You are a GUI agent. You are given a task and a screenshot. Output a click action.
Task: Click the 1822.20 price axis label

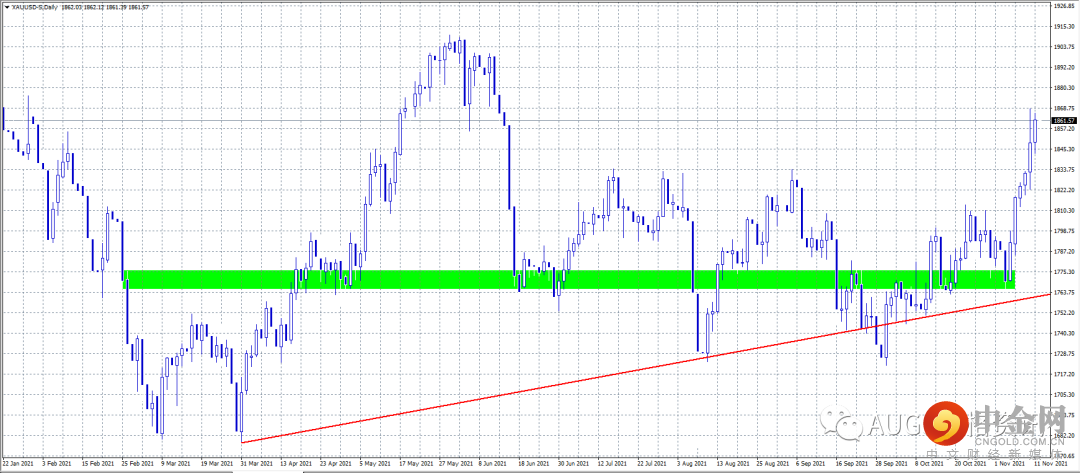coord(1065,190)
